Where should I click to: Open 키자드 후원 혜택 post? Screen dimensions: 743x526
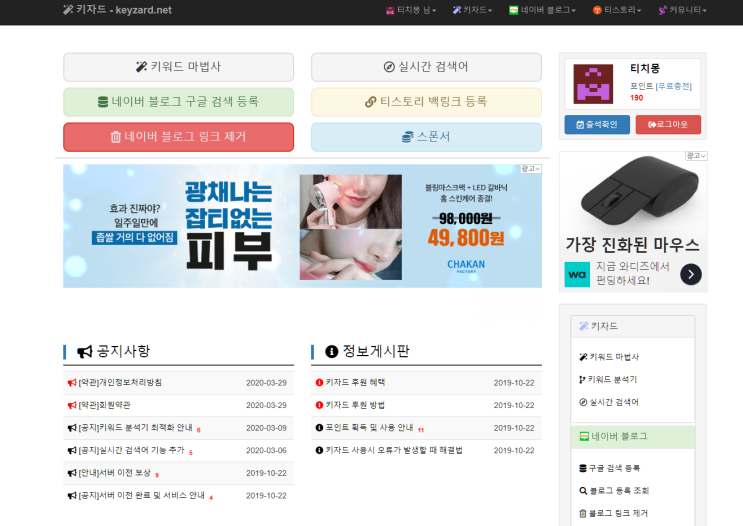pyautogui.click(x=355, y=382)
